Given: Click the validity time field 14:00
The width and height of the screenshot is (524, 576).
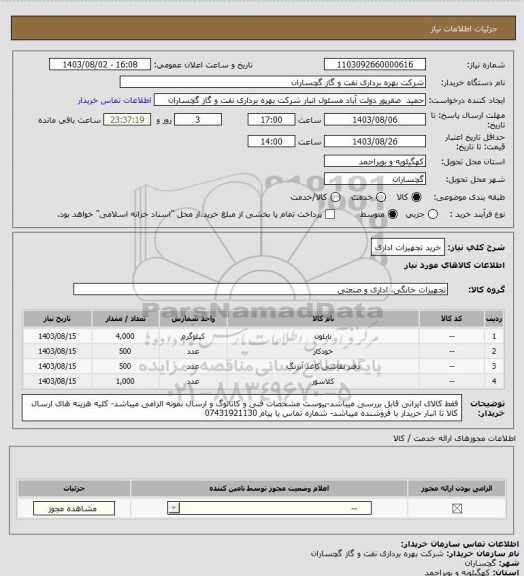Looking at the screenshot, I should 272,141.
